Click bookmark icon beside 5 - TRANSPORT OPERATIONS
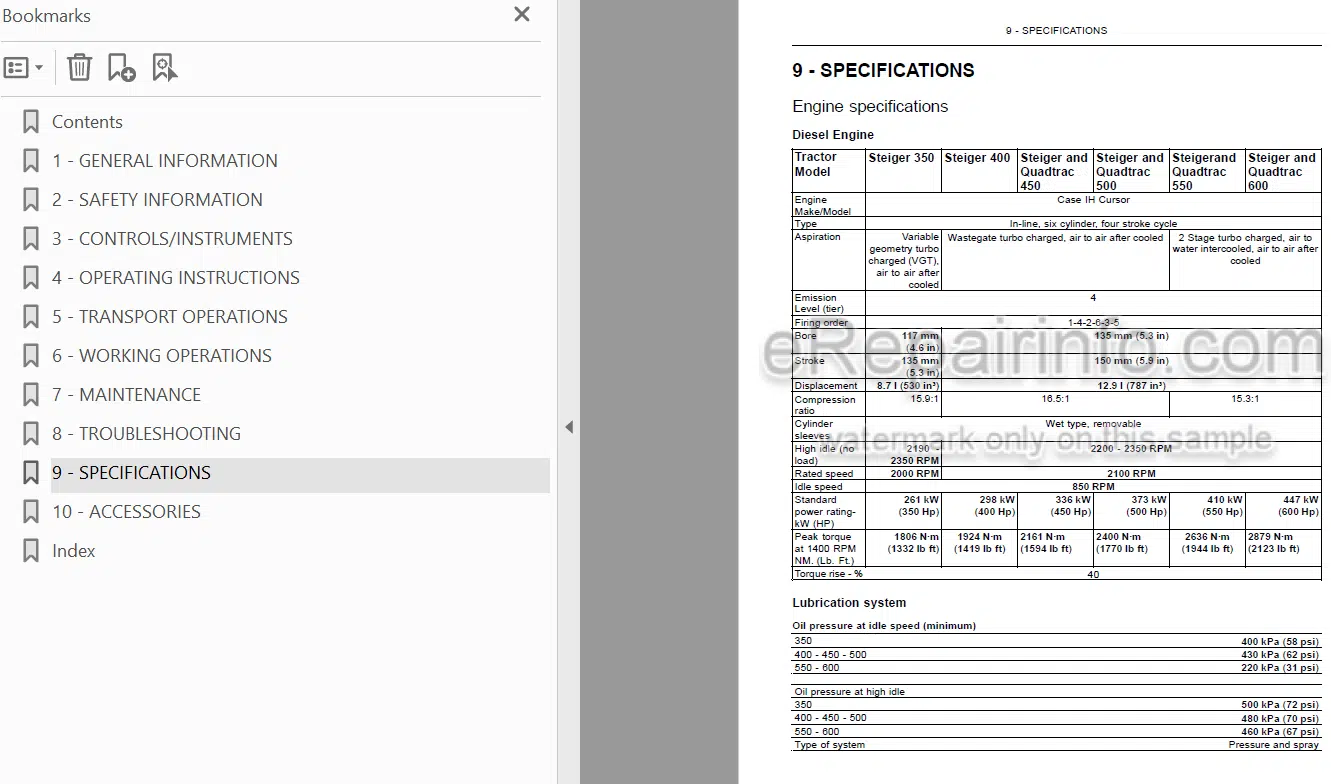The width and height of the screenshot is (1331, 784). [31, 317]
